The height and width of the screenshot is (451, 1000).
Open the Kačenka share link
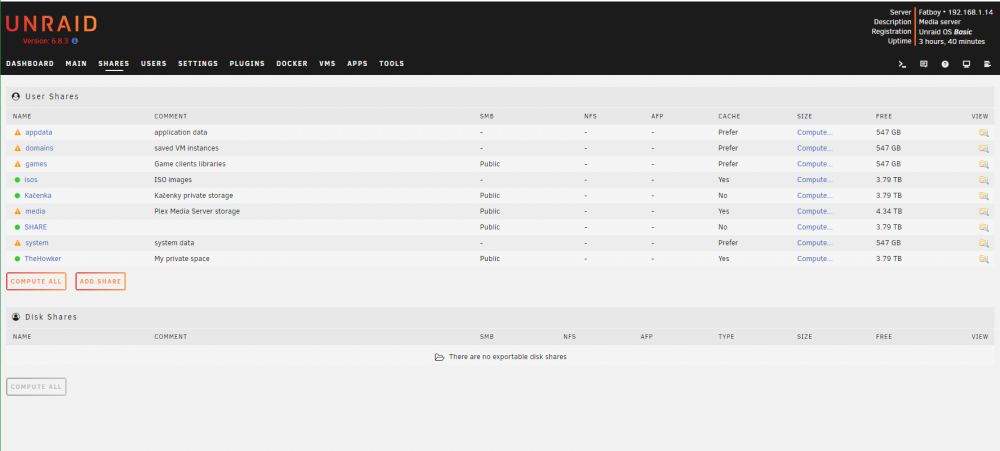tap(38, 196)
